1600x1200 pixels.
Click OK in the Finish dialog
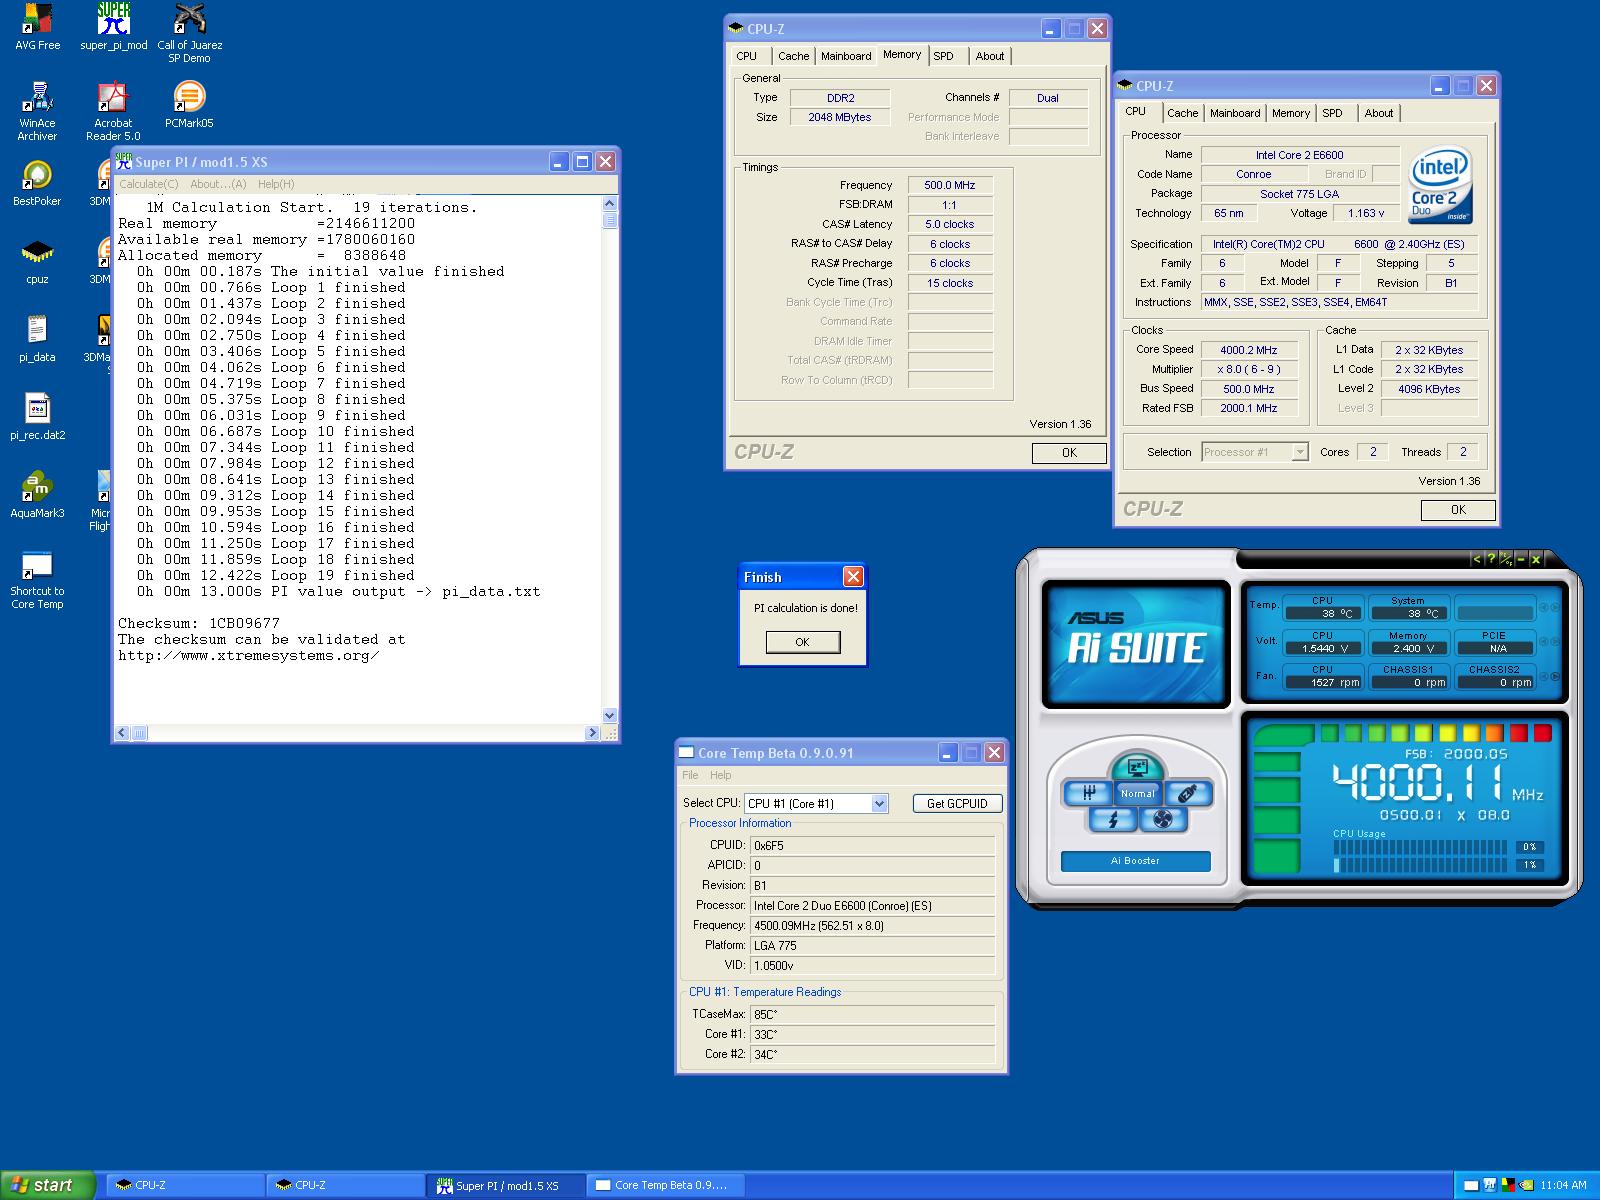click(802, 642)
